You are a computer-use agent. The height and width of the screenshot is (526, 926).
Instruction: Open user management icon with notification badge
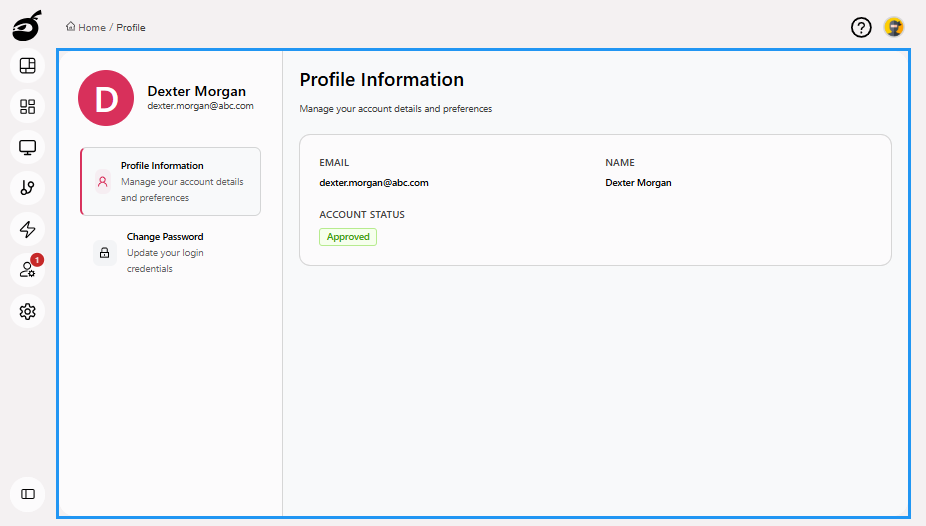pos(27,270)
